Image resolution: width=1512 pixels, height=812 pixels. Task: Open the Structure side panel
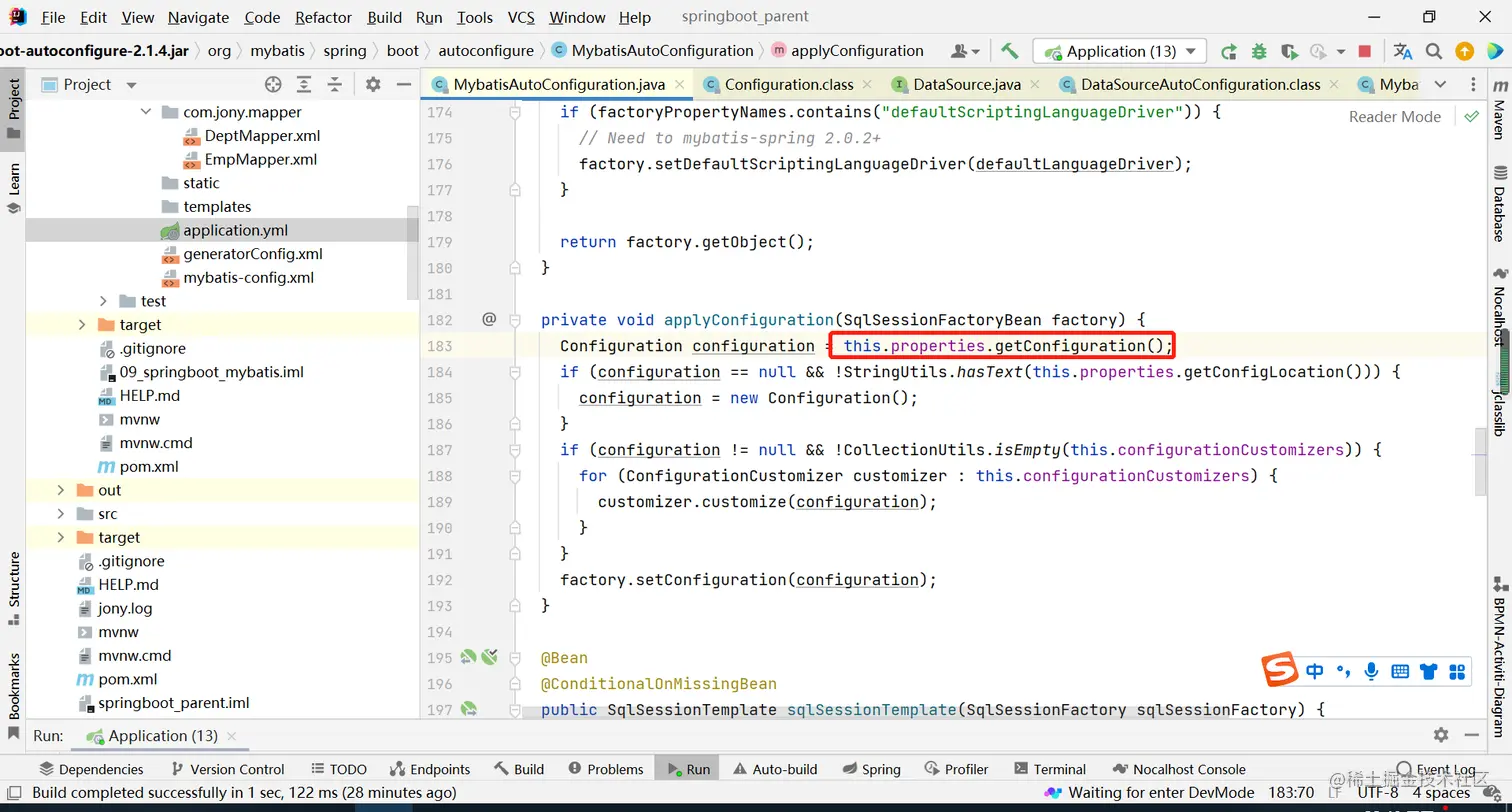click(x=14, y=588)
